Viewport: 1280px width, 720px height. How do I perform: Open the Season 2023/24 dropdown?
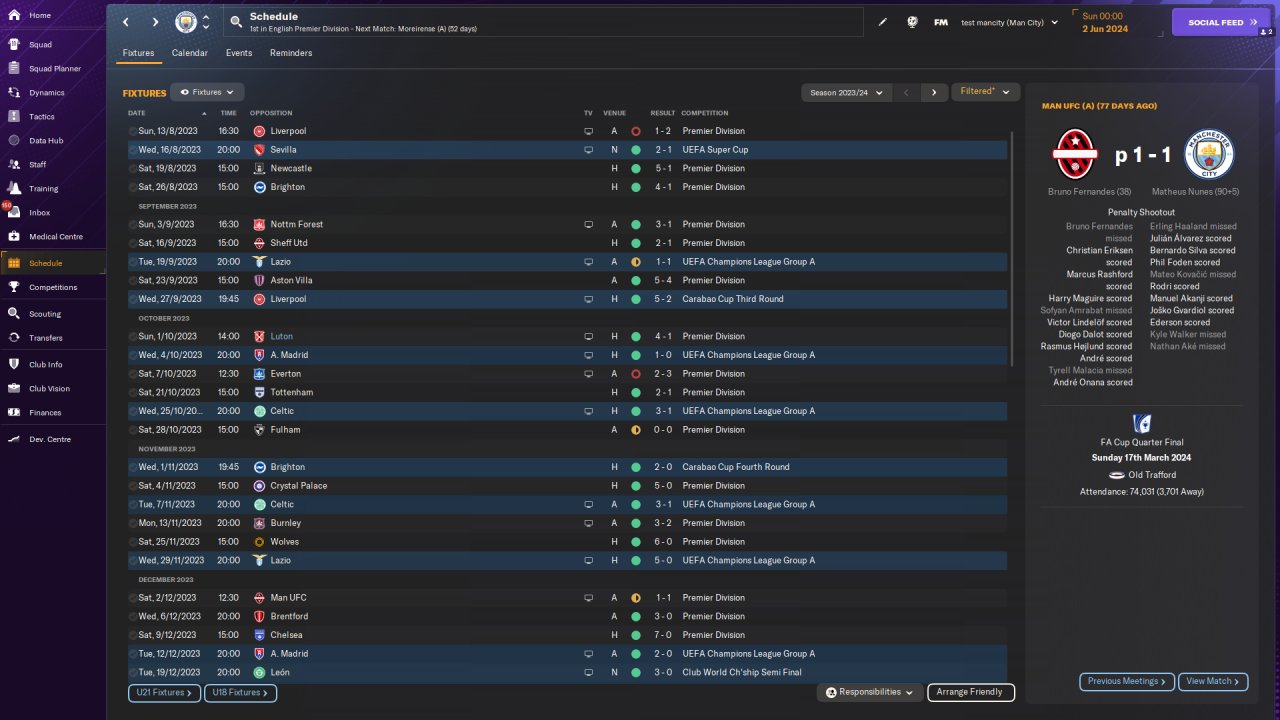846,93
